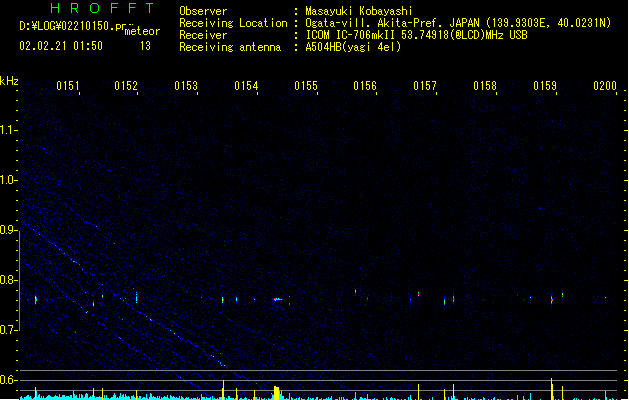Viewport: 629px width, 400px height.
Task: Click the meteor count value 13
Action: [x=145, y=46]
